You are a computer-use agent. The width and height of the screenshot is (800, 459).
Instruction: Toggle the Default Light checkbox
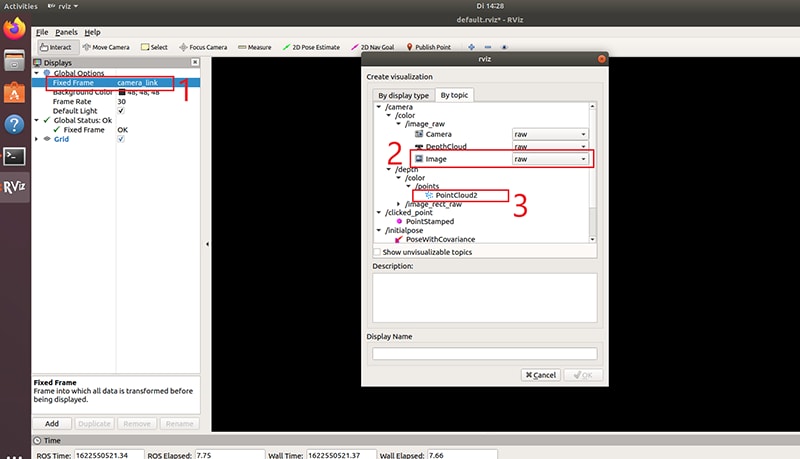121,111
